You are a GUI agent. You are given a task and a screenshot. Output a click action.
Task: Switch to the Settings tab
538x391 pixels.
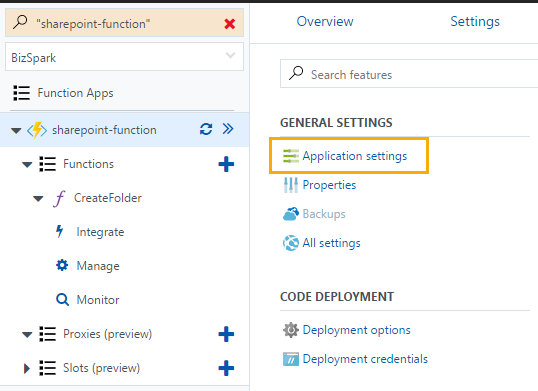point(475,22)
